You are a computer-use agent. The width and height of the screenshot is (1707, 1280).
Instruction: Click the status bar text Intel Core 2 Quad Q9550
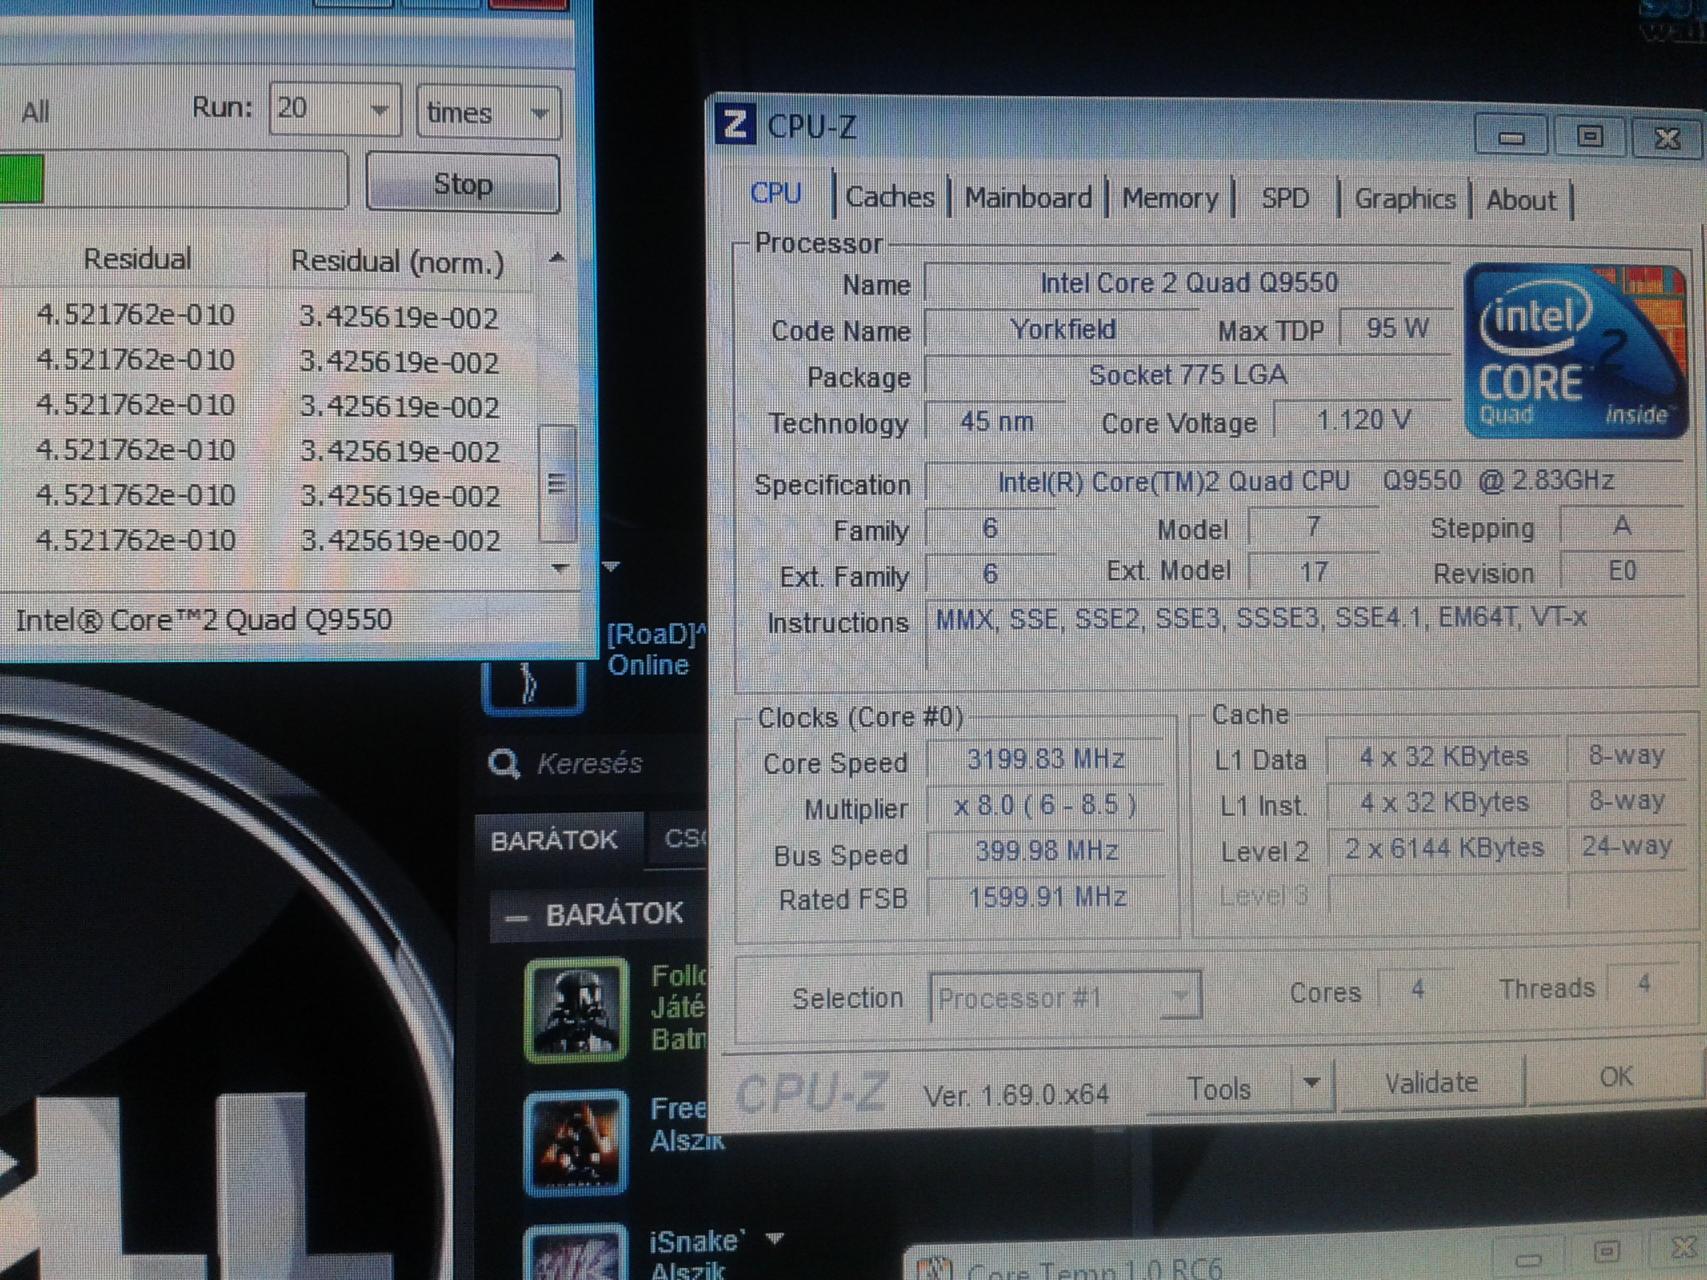click(204, 620)
